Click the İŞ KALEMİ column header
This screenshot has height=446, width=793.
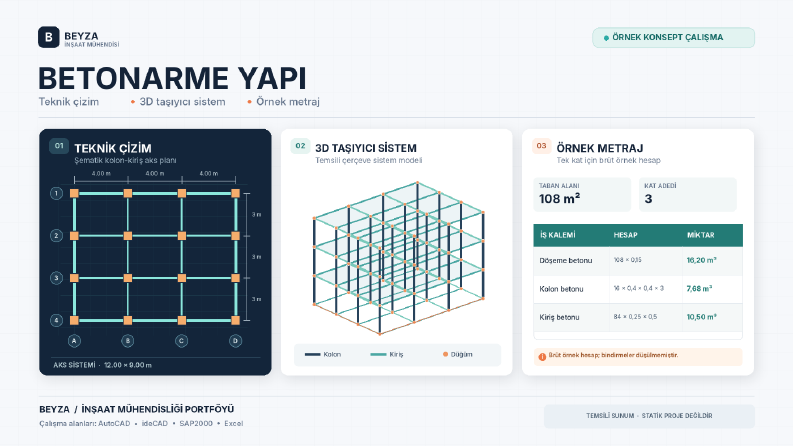click(557, 235)
